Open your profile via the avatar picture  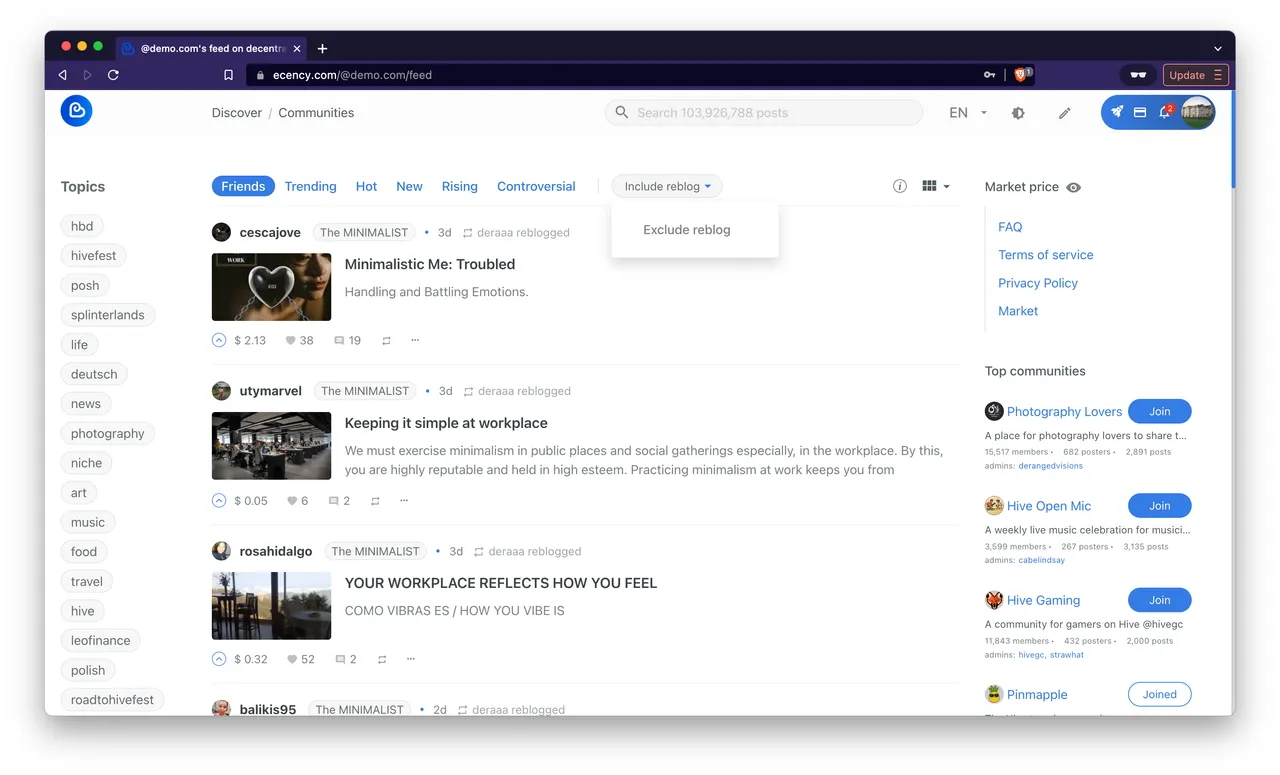(x=1197, y=112)
